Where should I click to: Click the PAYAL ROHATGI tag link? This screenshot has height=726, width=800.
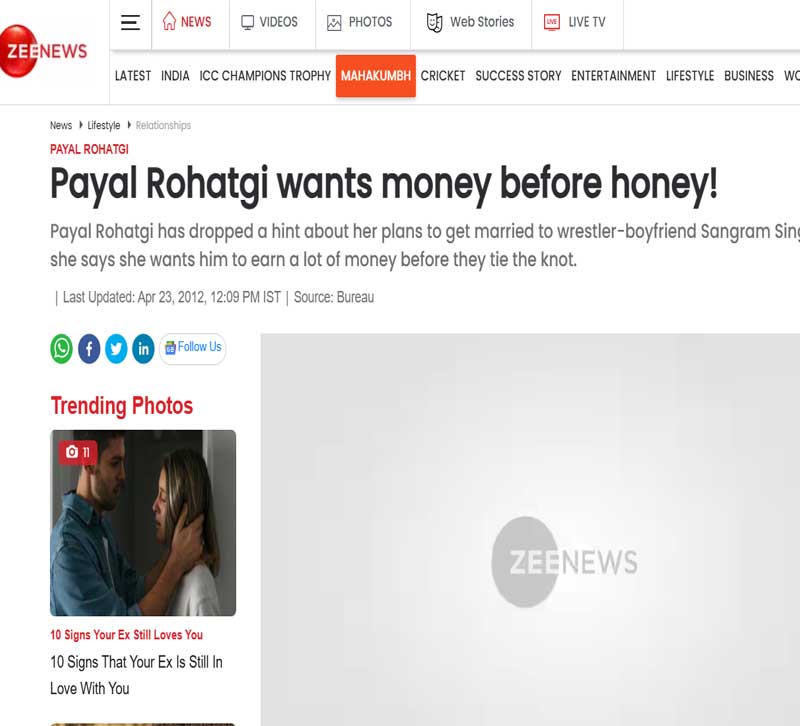pos(89,149)
